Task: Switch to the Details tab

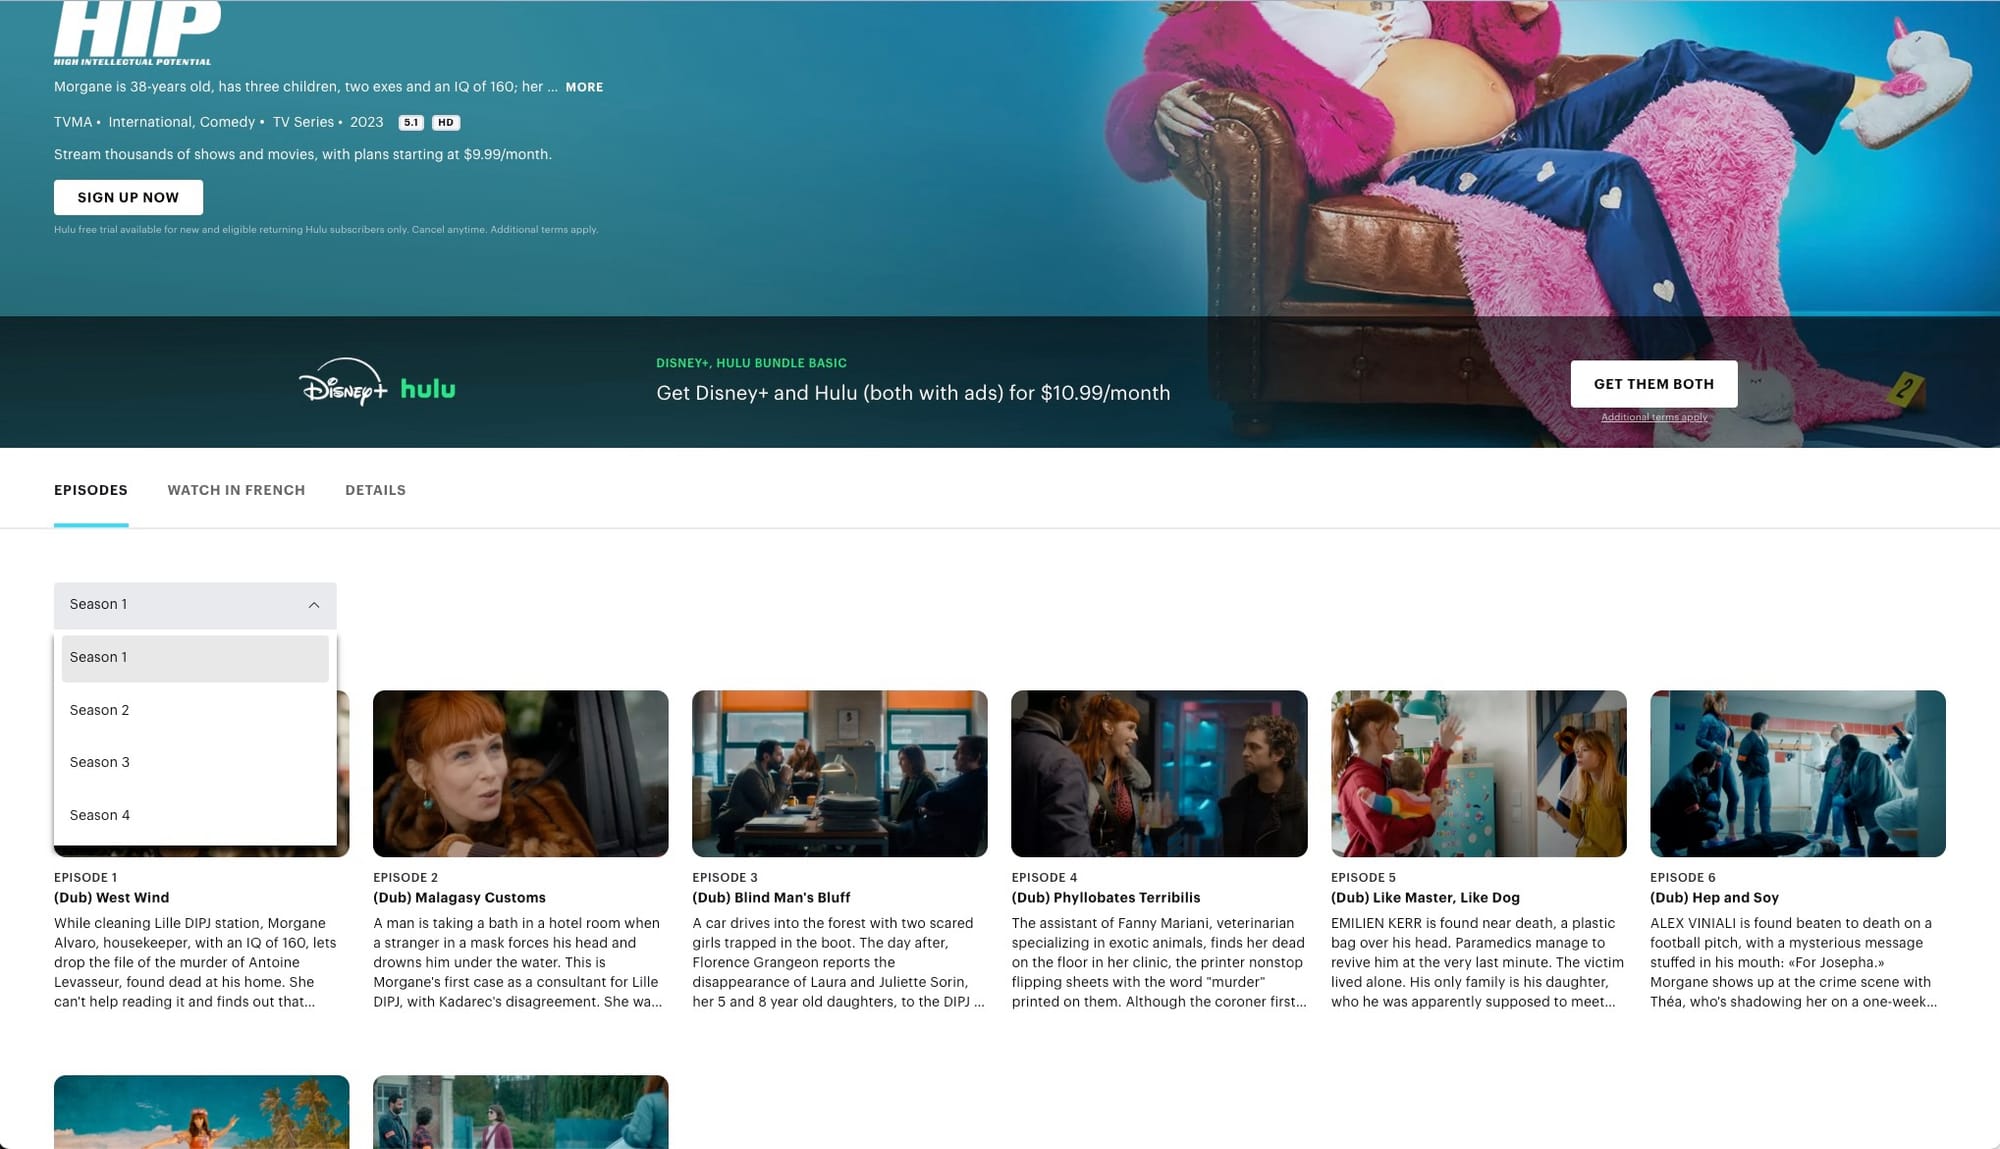Action: click(x=375, y=490)
